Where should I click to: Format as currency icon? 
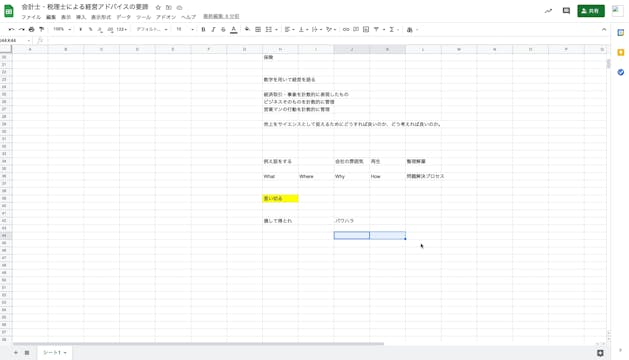(81, 29)
